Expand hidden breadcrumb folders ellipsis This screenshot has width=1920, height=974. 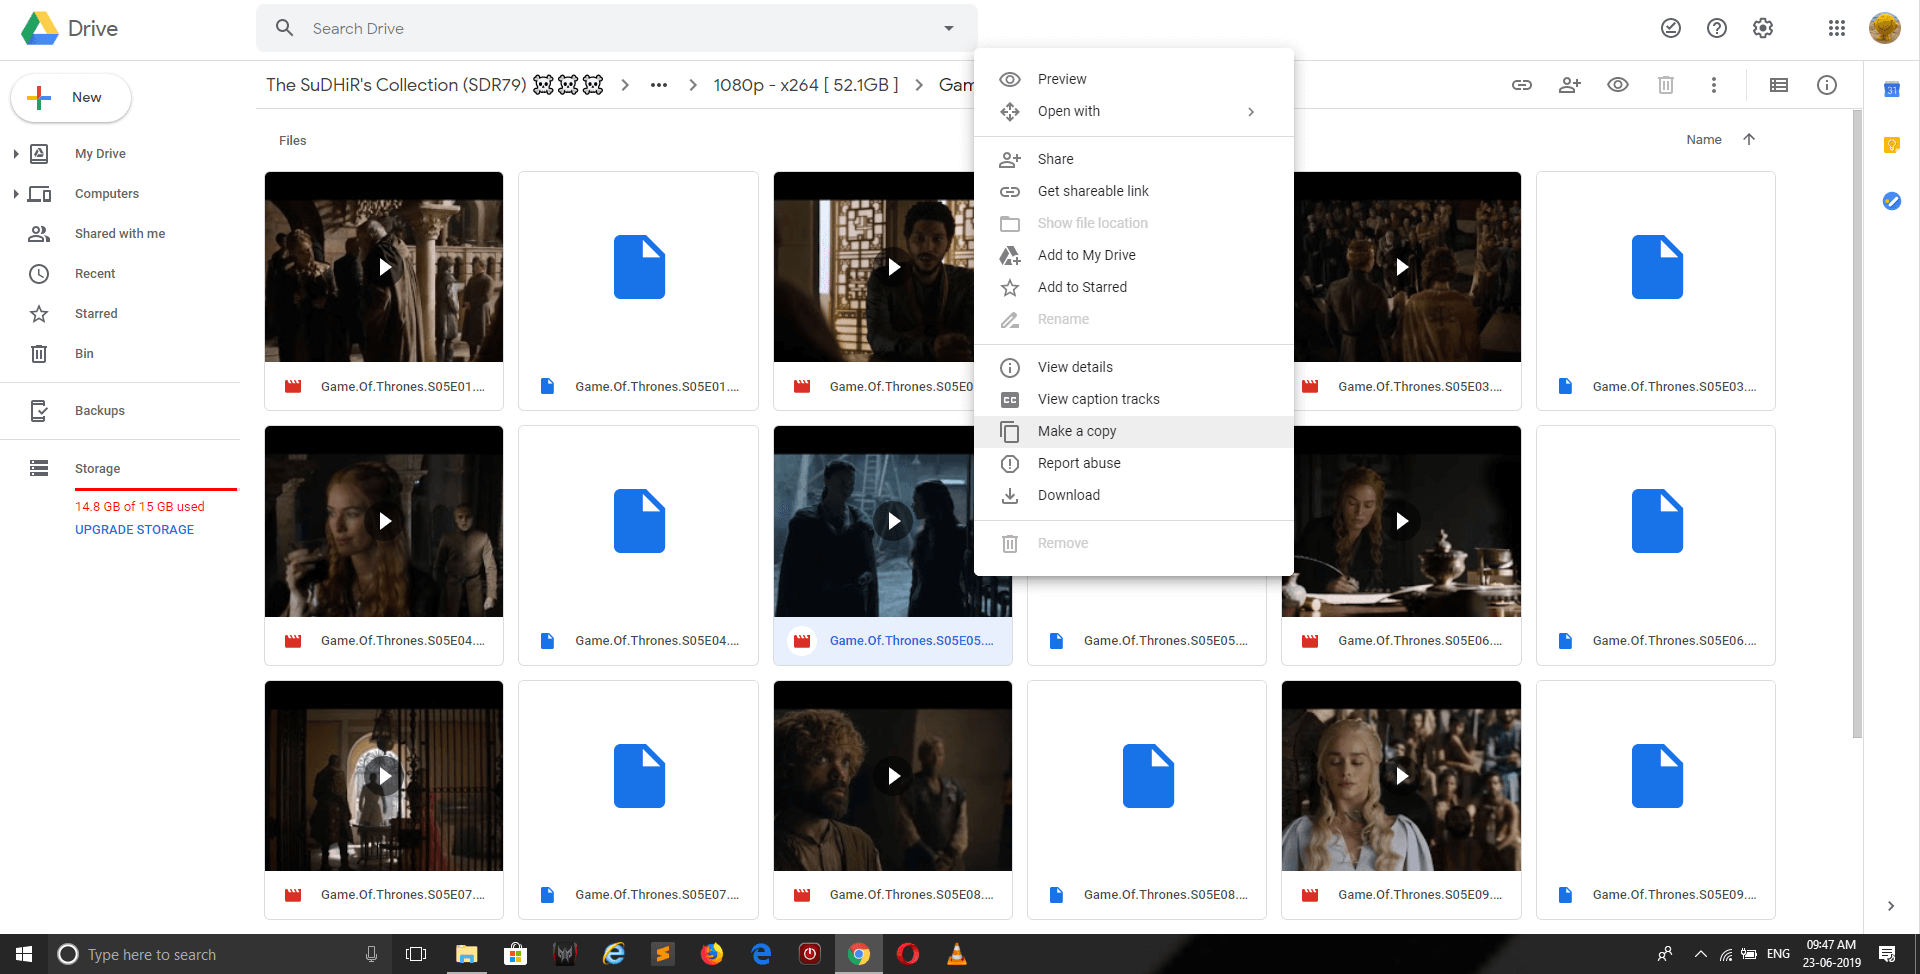click(659, 85)
